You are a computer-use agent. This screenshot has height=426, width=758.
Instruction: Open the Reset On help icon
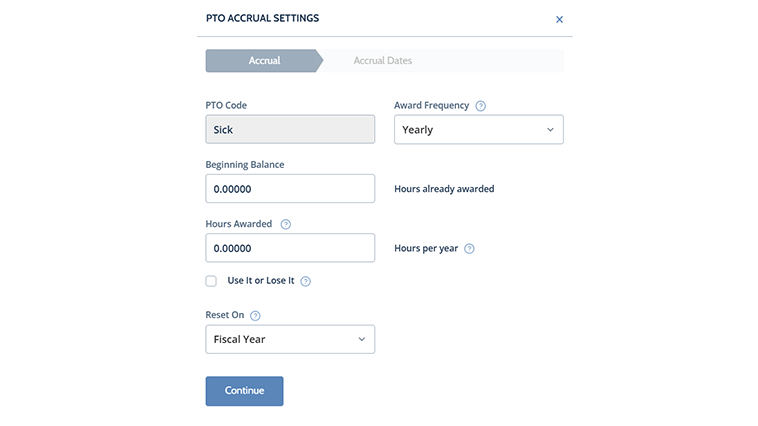(255, 316)
